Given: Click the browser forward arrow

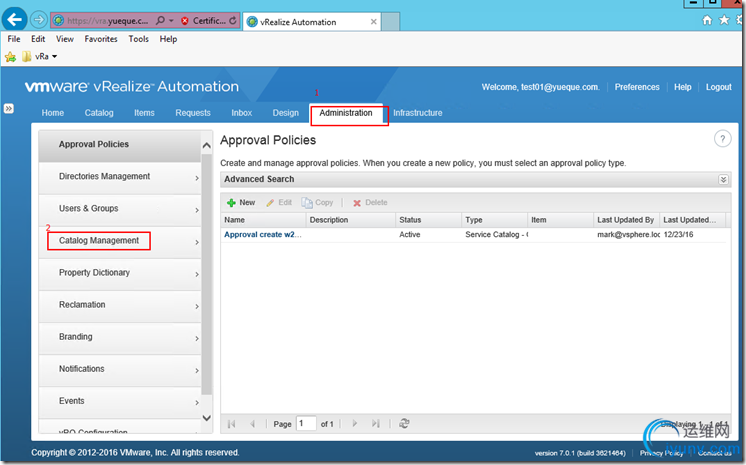Looking at the screenshot, I should pyautogui.click(x=39, y=20).
